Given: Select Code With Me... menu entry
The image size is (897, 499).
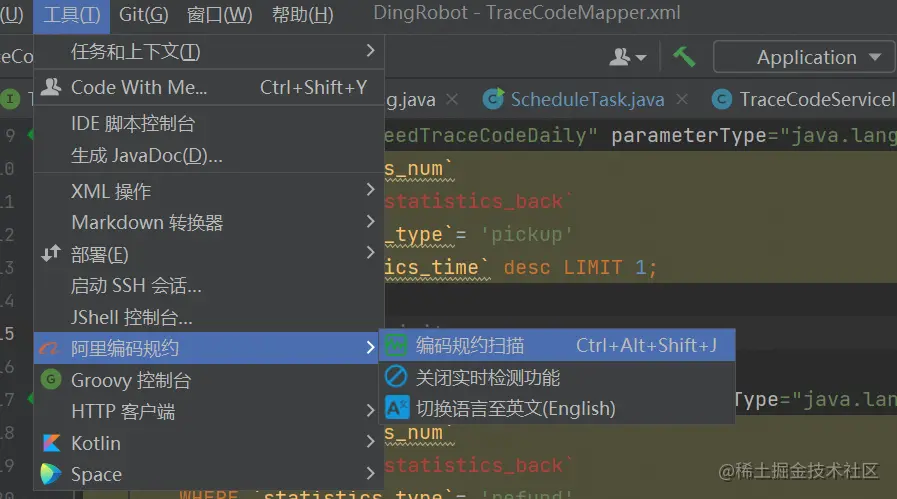Looking at the screenshot, I should [209, 87].
